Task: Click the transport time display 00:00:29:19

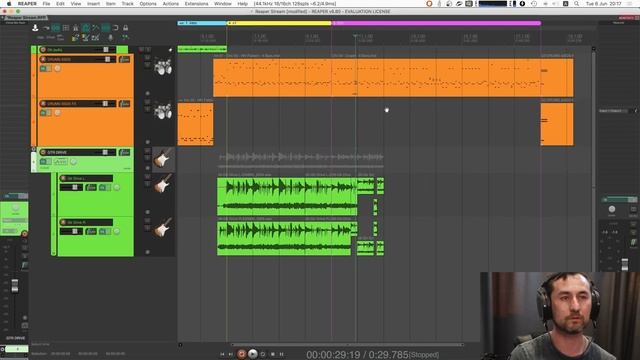Action: 333,355
